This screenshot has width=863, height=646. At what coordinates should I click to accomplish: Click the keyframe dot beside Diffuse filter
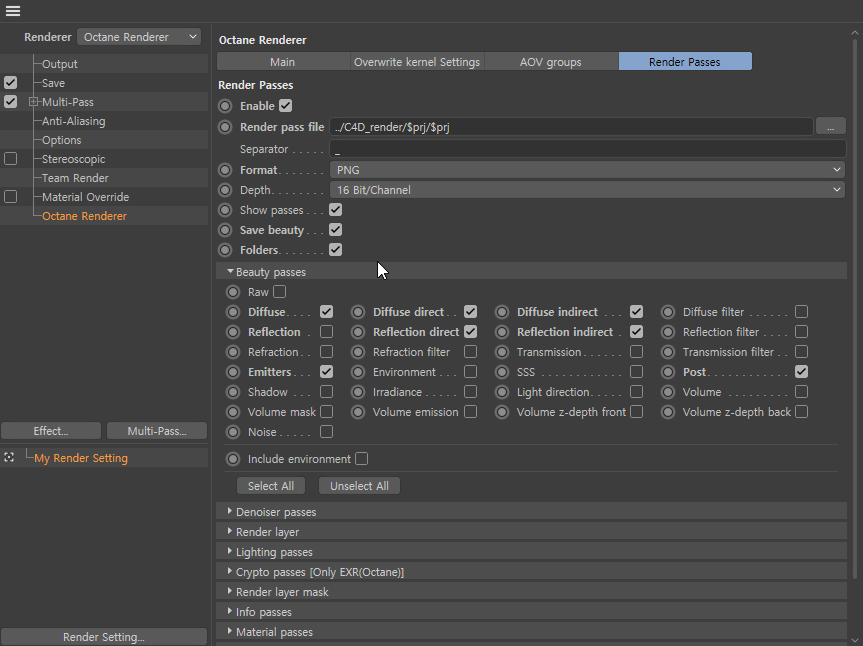click(x=668, y=312)
